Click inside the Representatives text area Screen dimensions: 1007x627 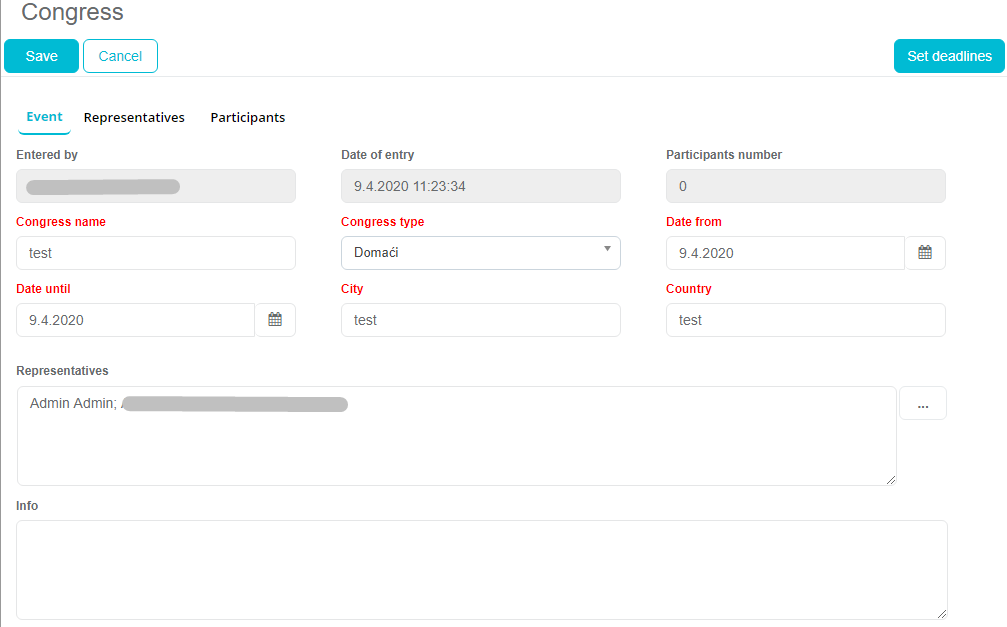pyautogui.click(x=456, y=445)
